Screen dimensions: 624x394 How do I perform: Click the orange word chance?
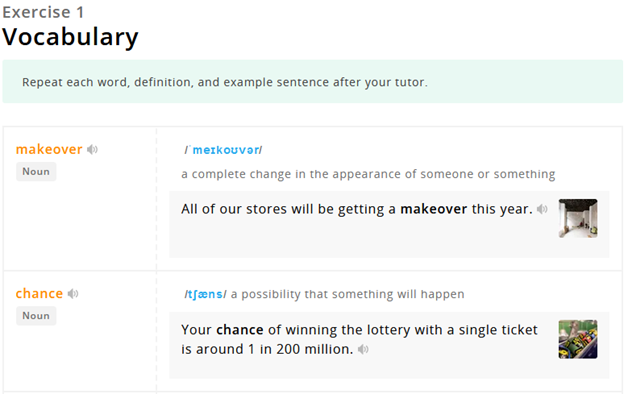click(39, 294)
